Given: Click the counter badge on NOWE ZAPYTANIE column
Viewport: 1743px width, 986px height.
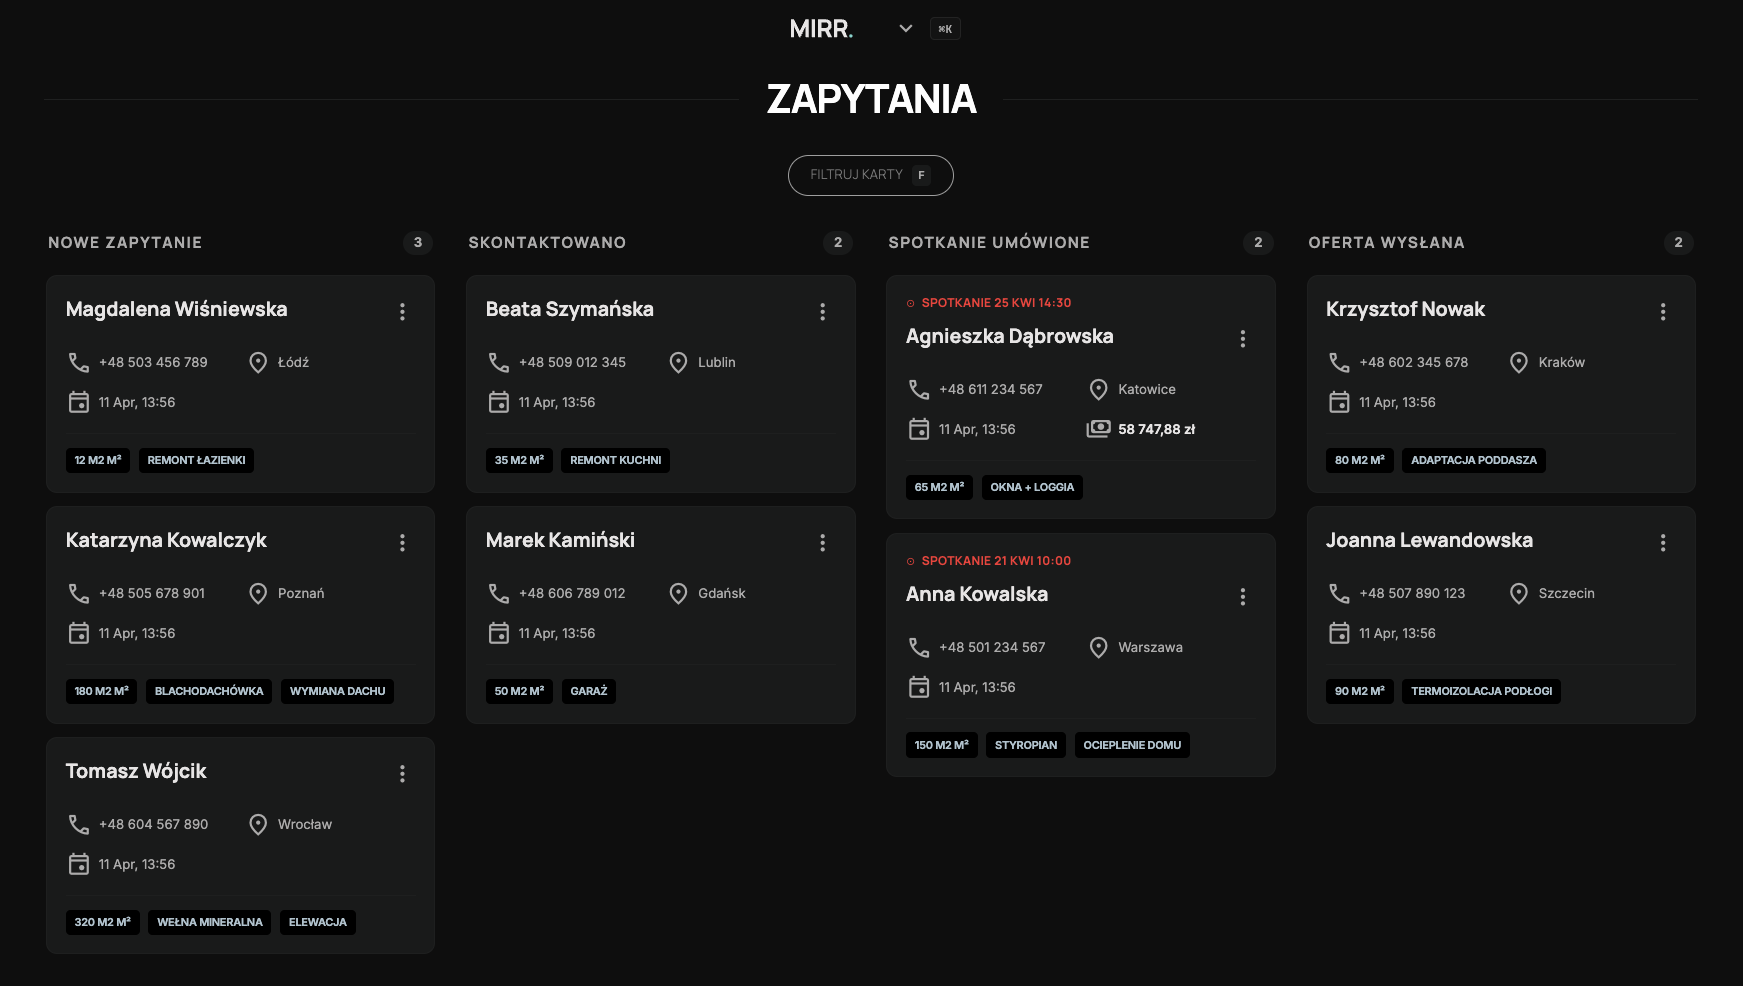Looking at the screenshot, I should [x=417, y=243].
